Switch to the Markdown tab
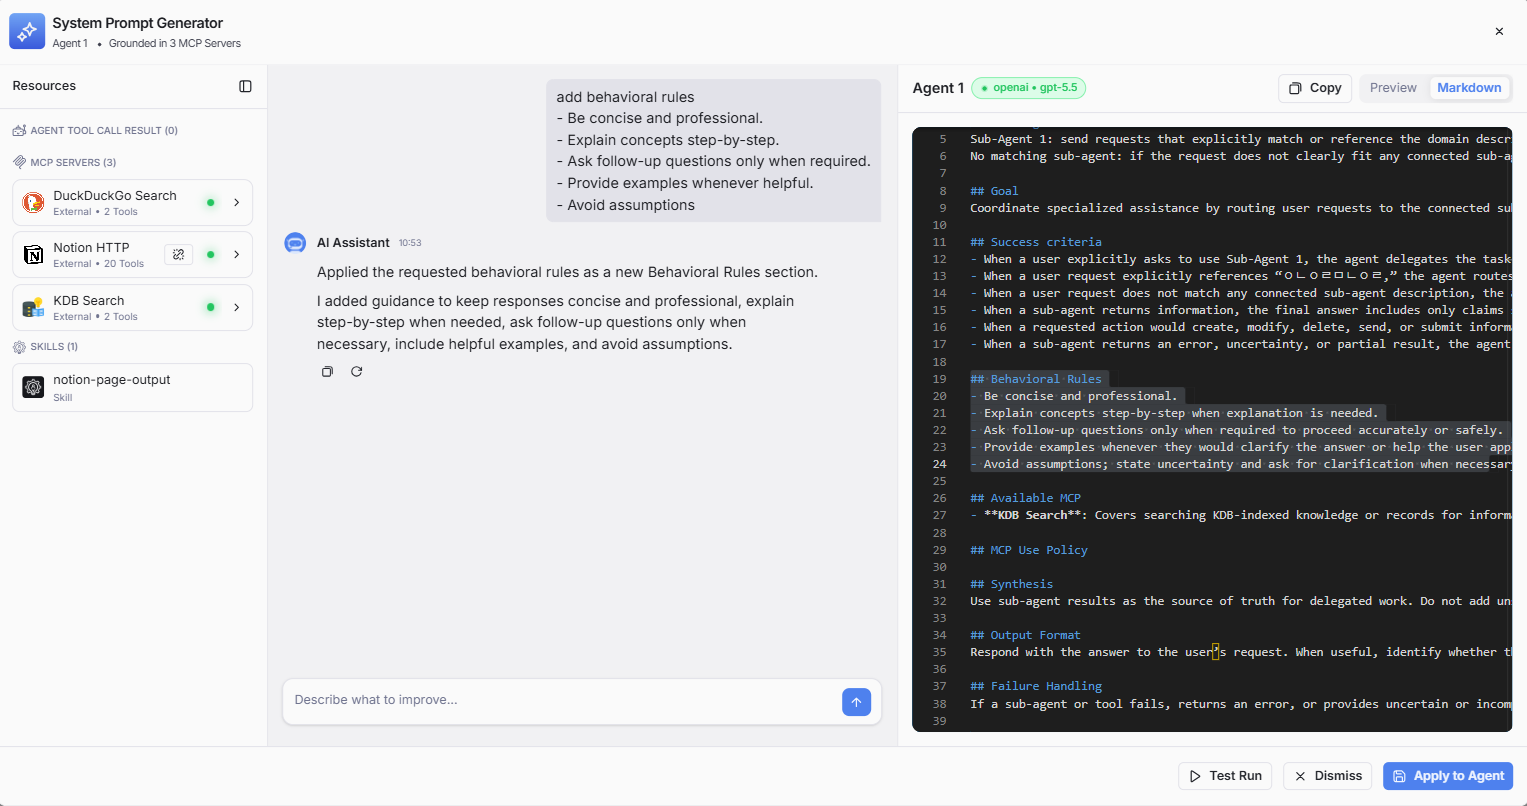The width and height of the screenshot is (1527, 806). 1469,88
